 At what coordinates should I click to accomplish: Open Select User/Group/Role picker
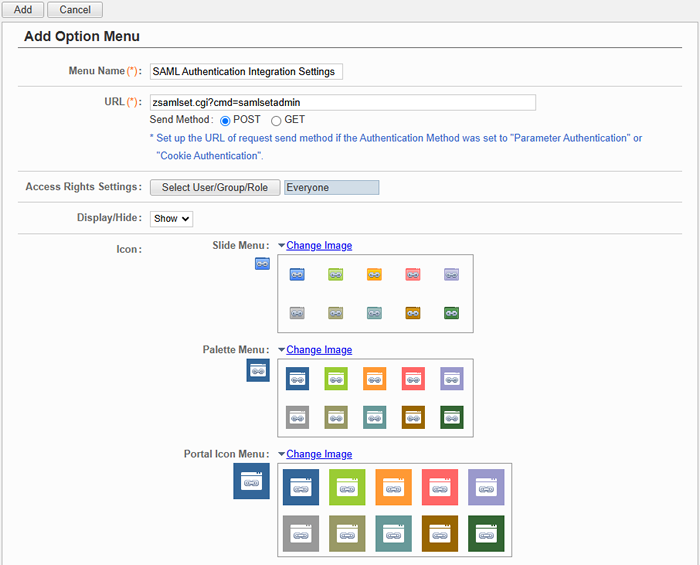tap(215, 187)
